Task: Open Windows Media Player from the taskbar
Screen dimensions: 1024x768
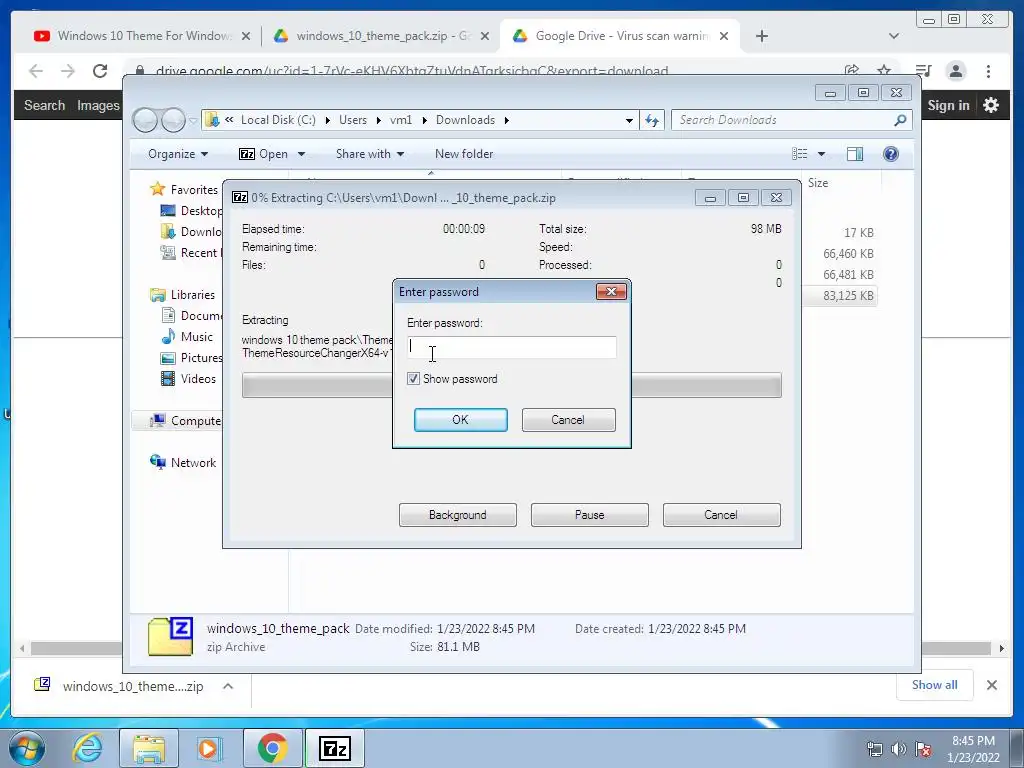Action: pyautogui.click(x=210, y=748)
